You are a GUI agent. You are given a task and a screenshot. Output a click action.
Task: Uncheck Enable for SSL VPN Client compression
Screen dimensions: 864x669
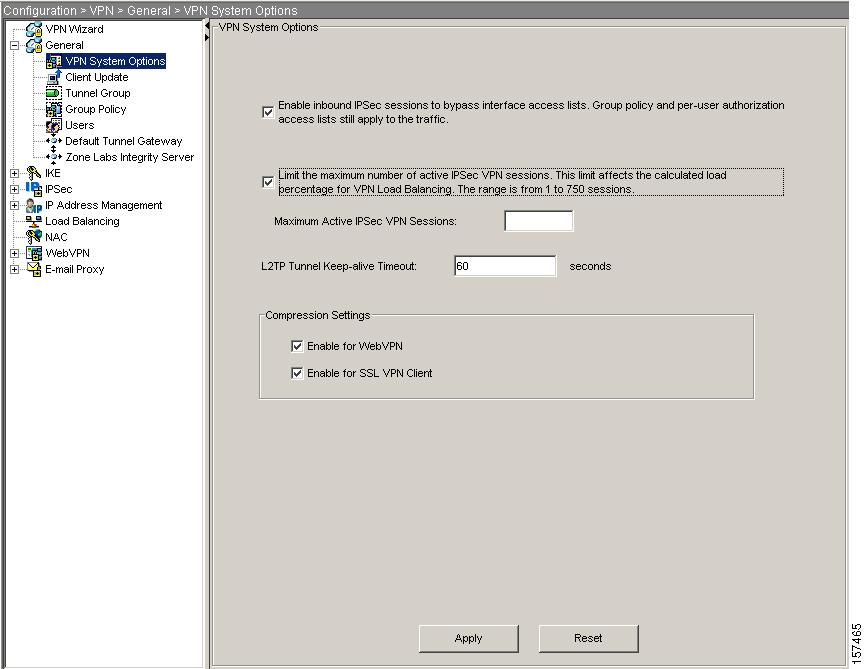[x=297, y=373]
